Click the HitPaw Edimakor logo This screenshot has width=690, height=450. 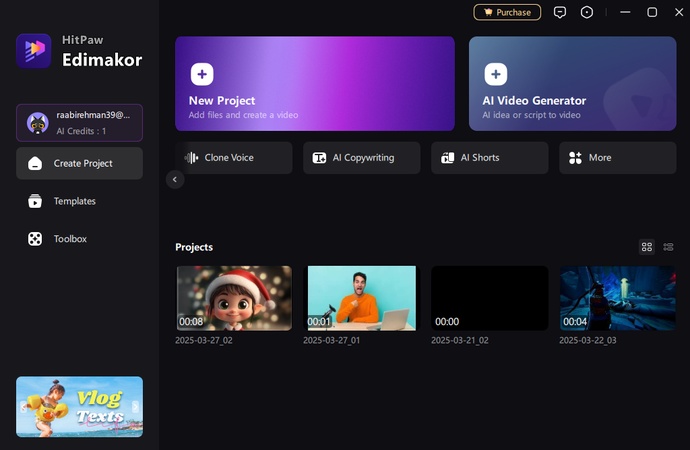click(x=34, y=50)
